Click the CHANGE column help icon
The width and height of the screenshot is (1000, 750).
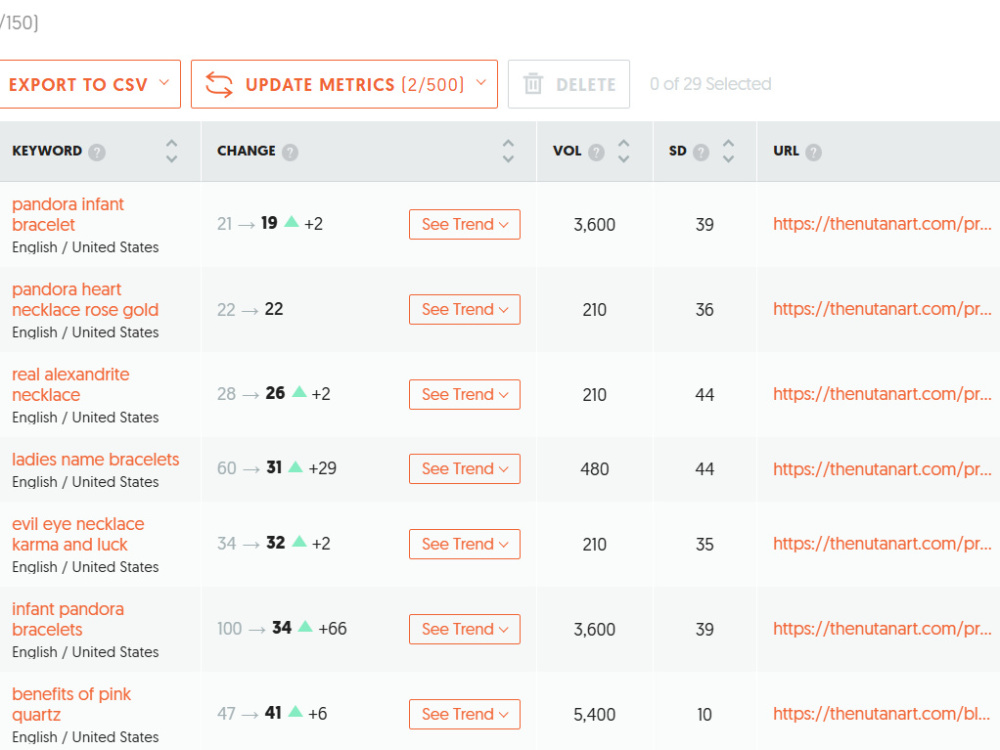[x=290, y=152]
